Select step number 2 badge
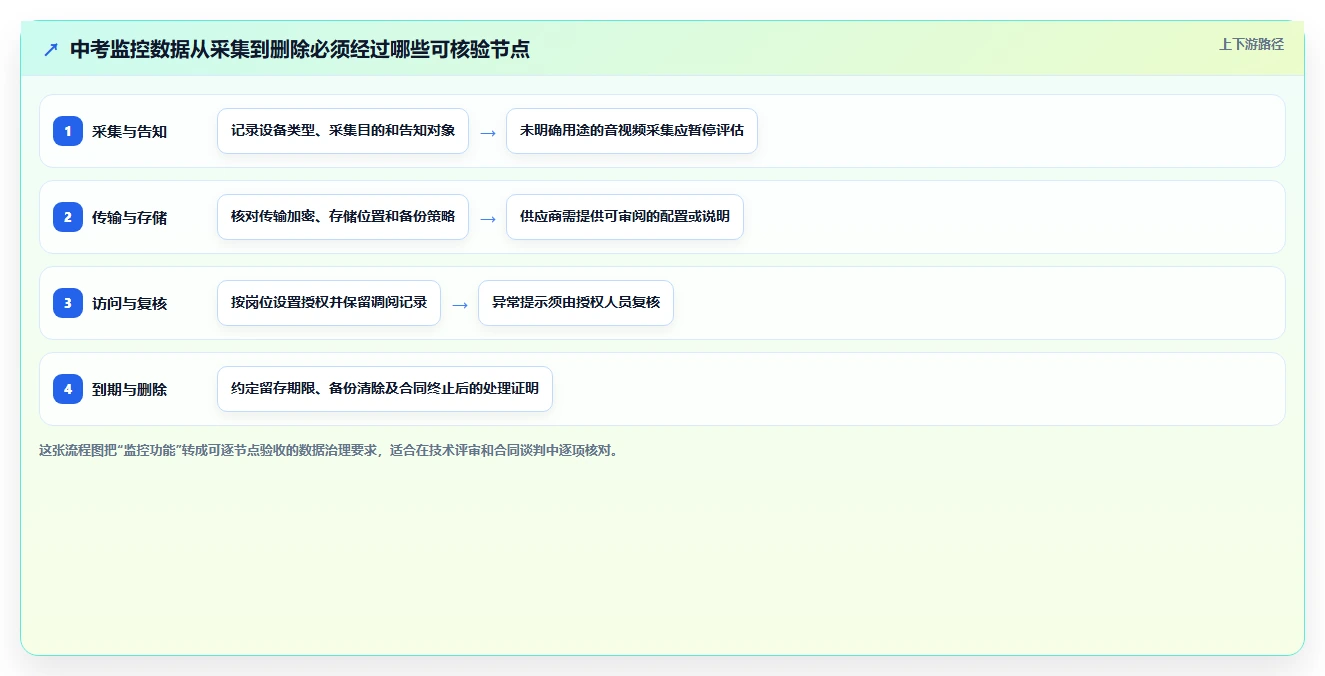The height and width of the screenshot is (676, 1325). pos(68,217)
